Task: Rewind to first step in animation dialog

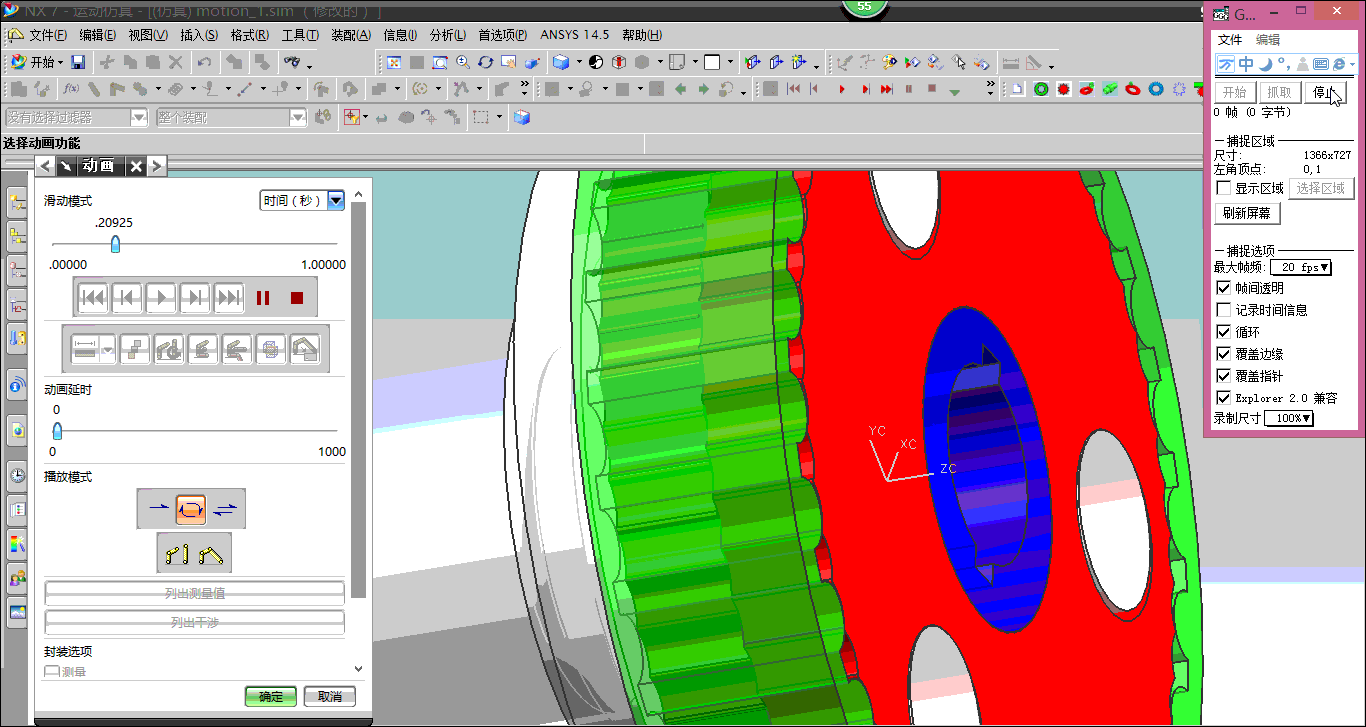Action: click(x=93, y=297)
